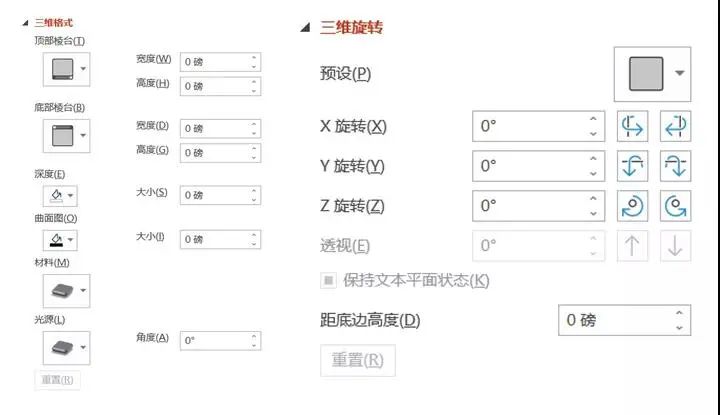Open the 预设 rotation preset dropdown
Screen dimensions: 720x415
click(x=651, y=73)
